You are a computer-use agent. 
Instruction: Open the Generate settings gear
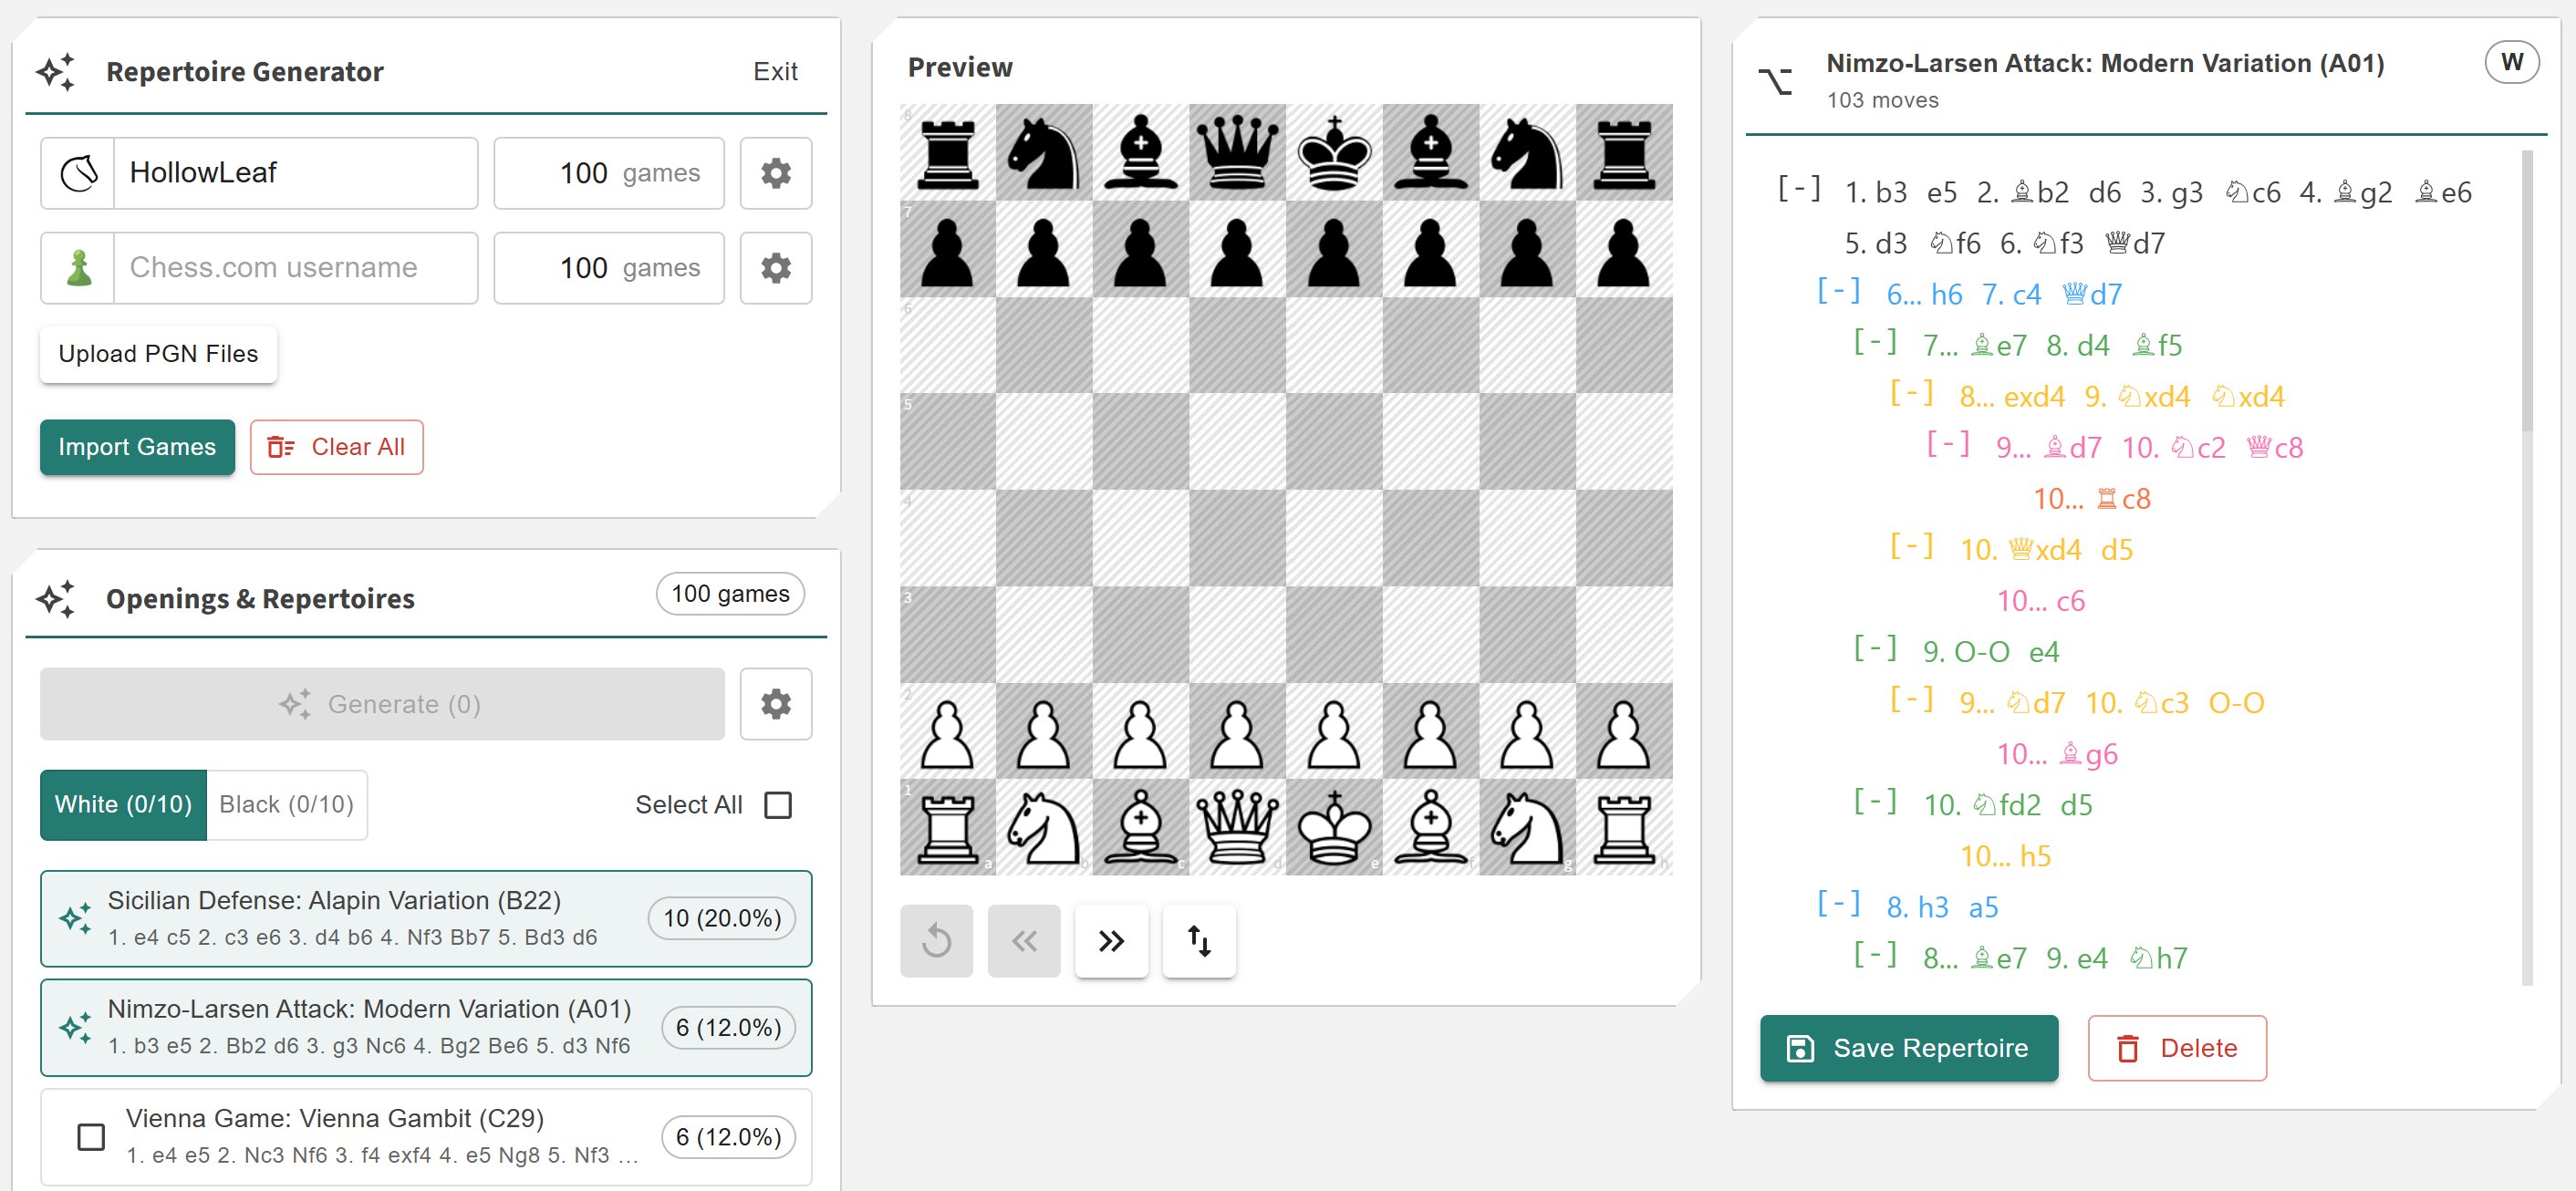pyautogui.click(x=775, y=704)
